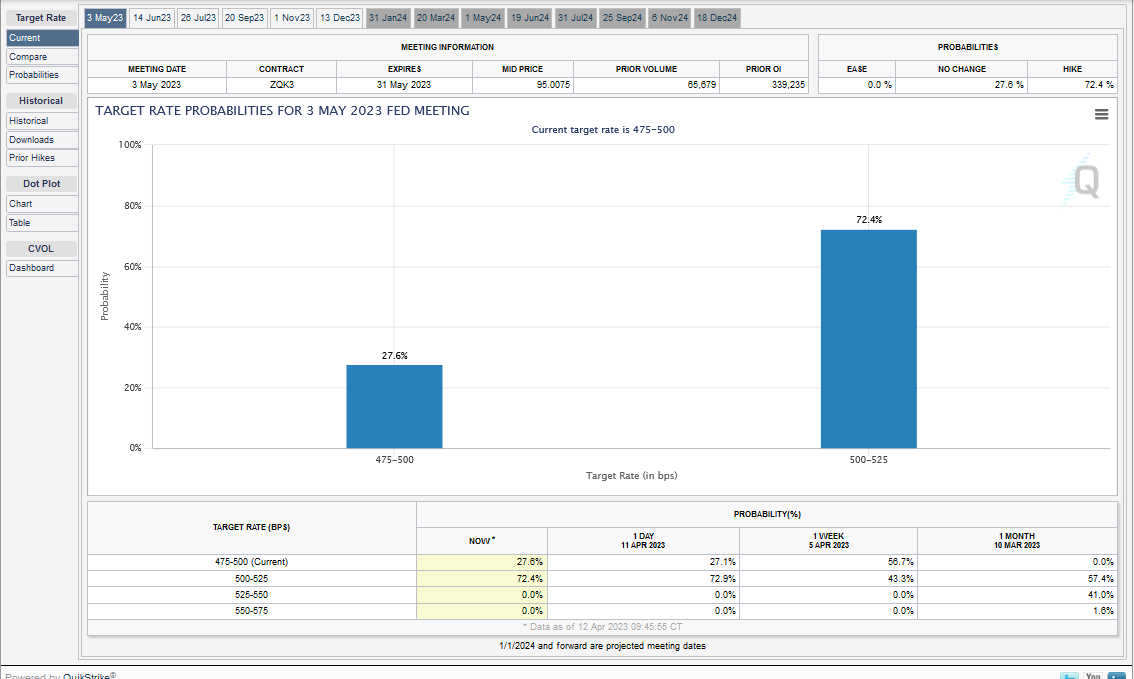1134x679 pixels.
Task: Click the 500-525 x-axis label under chart
Action: pos(869,460)
